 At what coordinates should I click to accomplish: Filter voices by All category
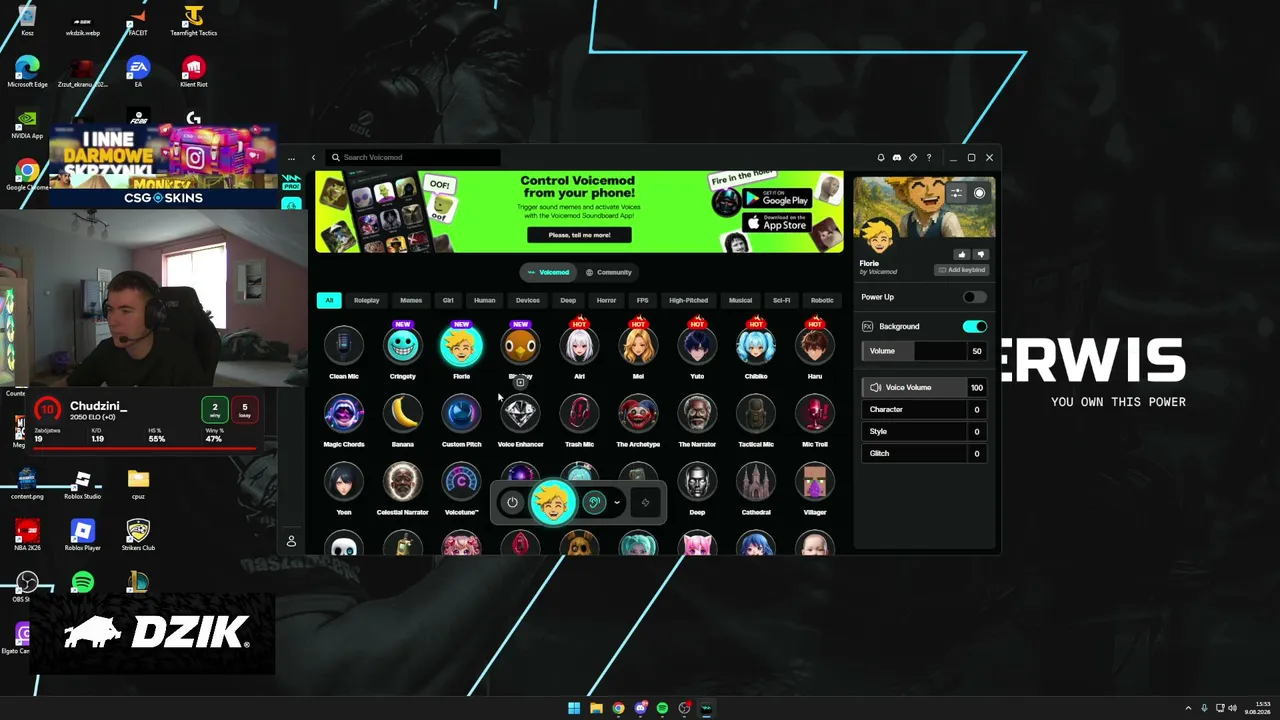[x=329, y=300]
